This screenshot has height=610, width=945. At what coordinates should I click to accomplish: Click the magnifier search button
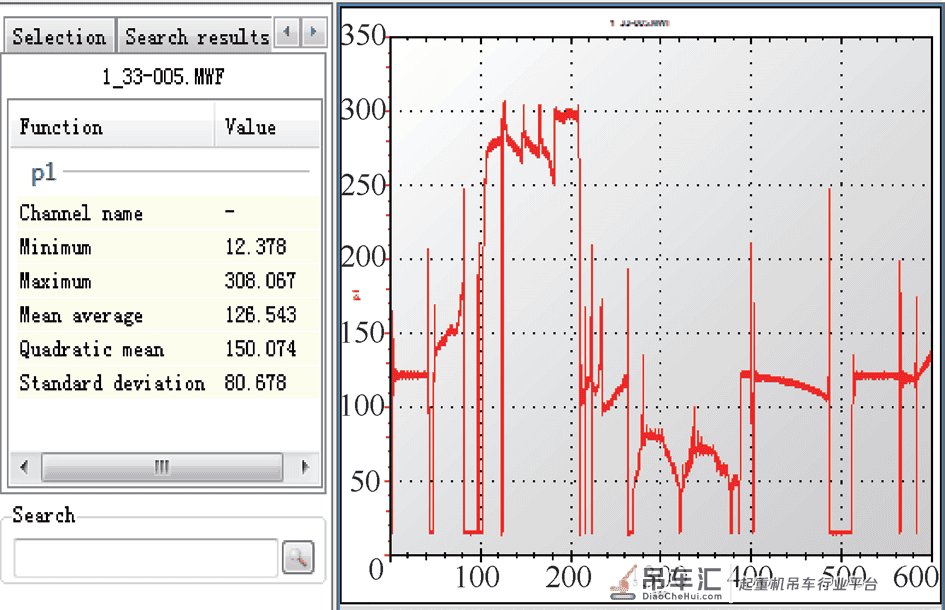click(298, 557)
